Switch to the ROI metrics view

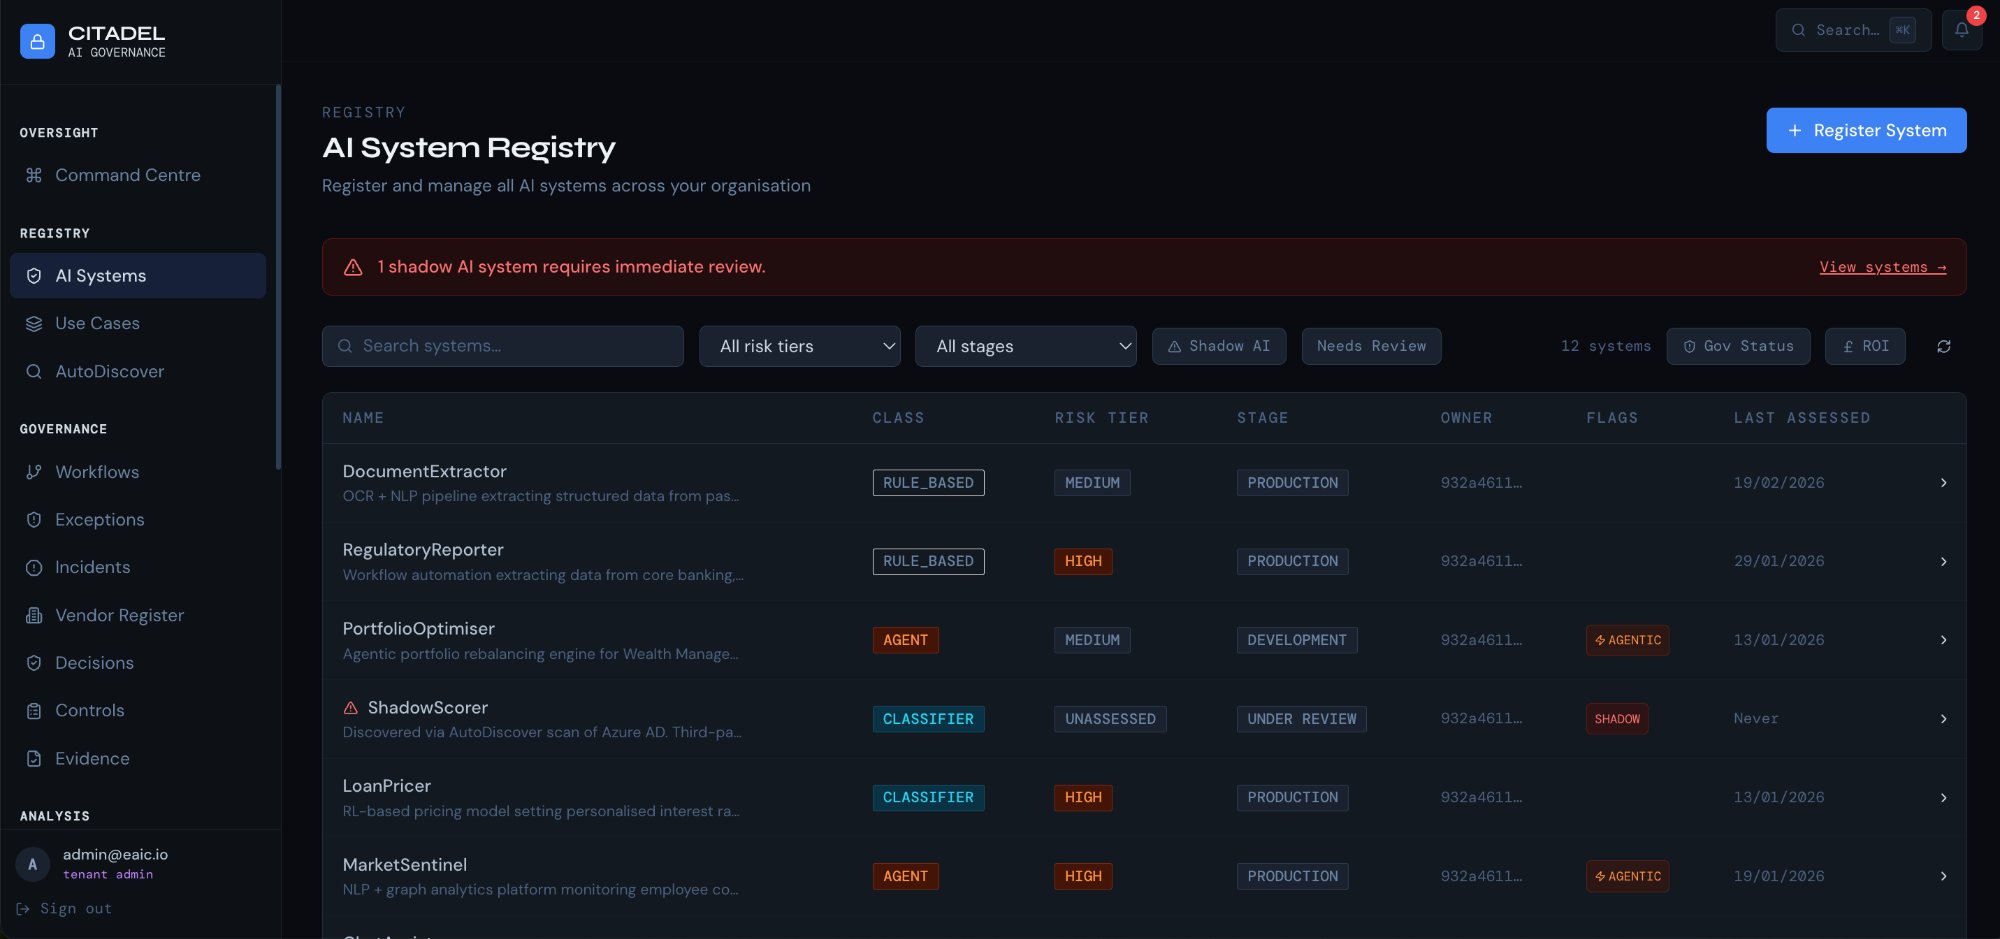1865,346
